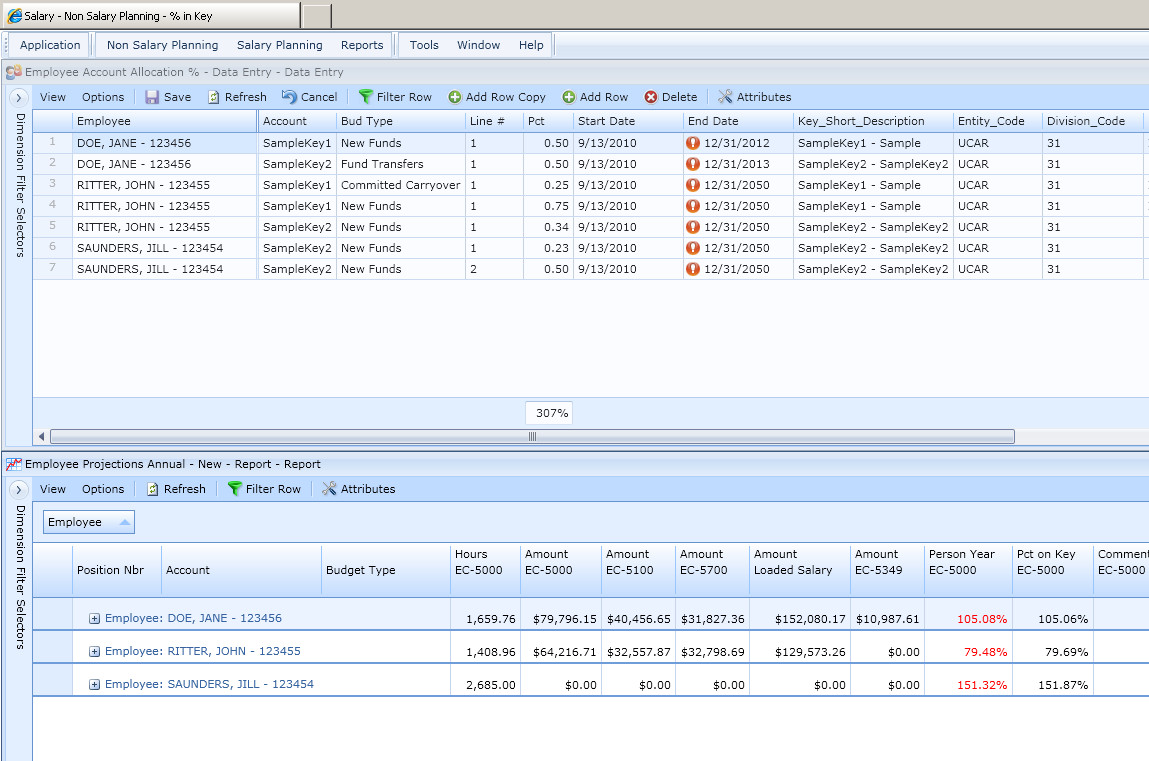
Task: Expand Employee DOE, JANE - 123456 group
Action: [x=95, y=618]
